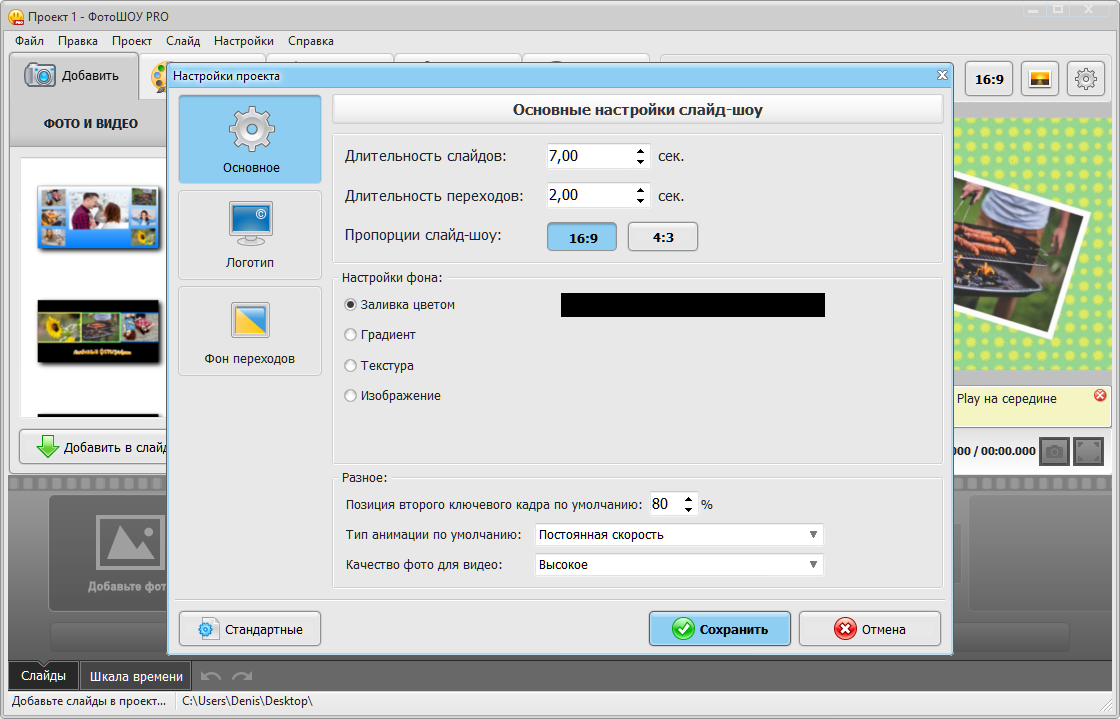Open the Логотип settings section
This screenshot has width=1120, height=719.
pyautogui.click(x=250, y=235)
